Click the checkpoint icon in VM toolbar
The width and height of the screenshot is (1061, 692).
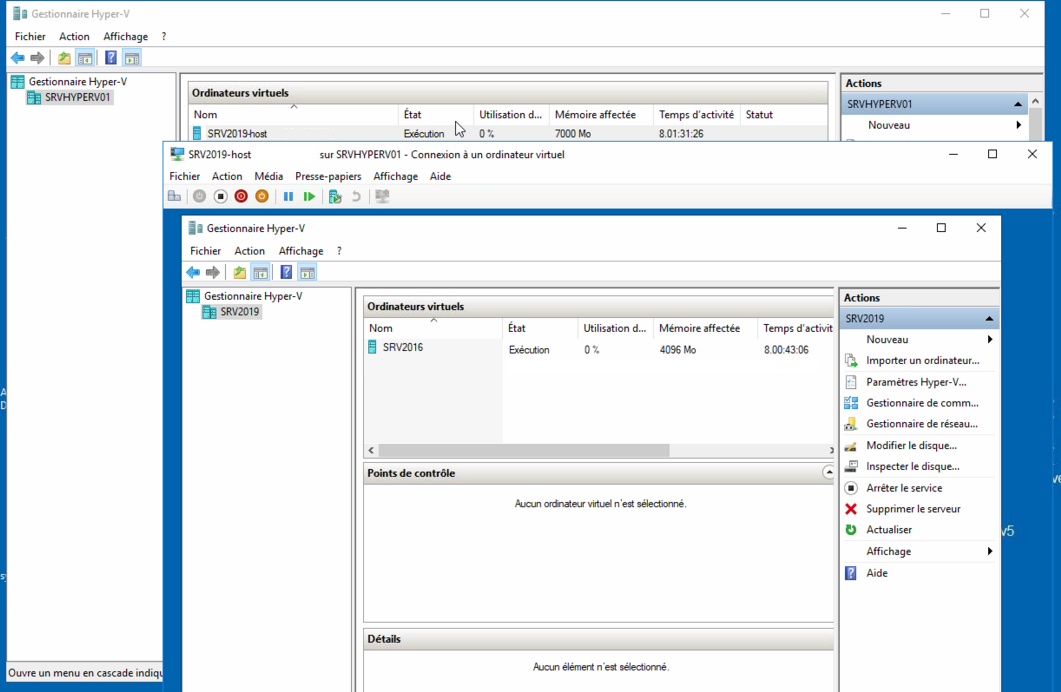[335, 197]
